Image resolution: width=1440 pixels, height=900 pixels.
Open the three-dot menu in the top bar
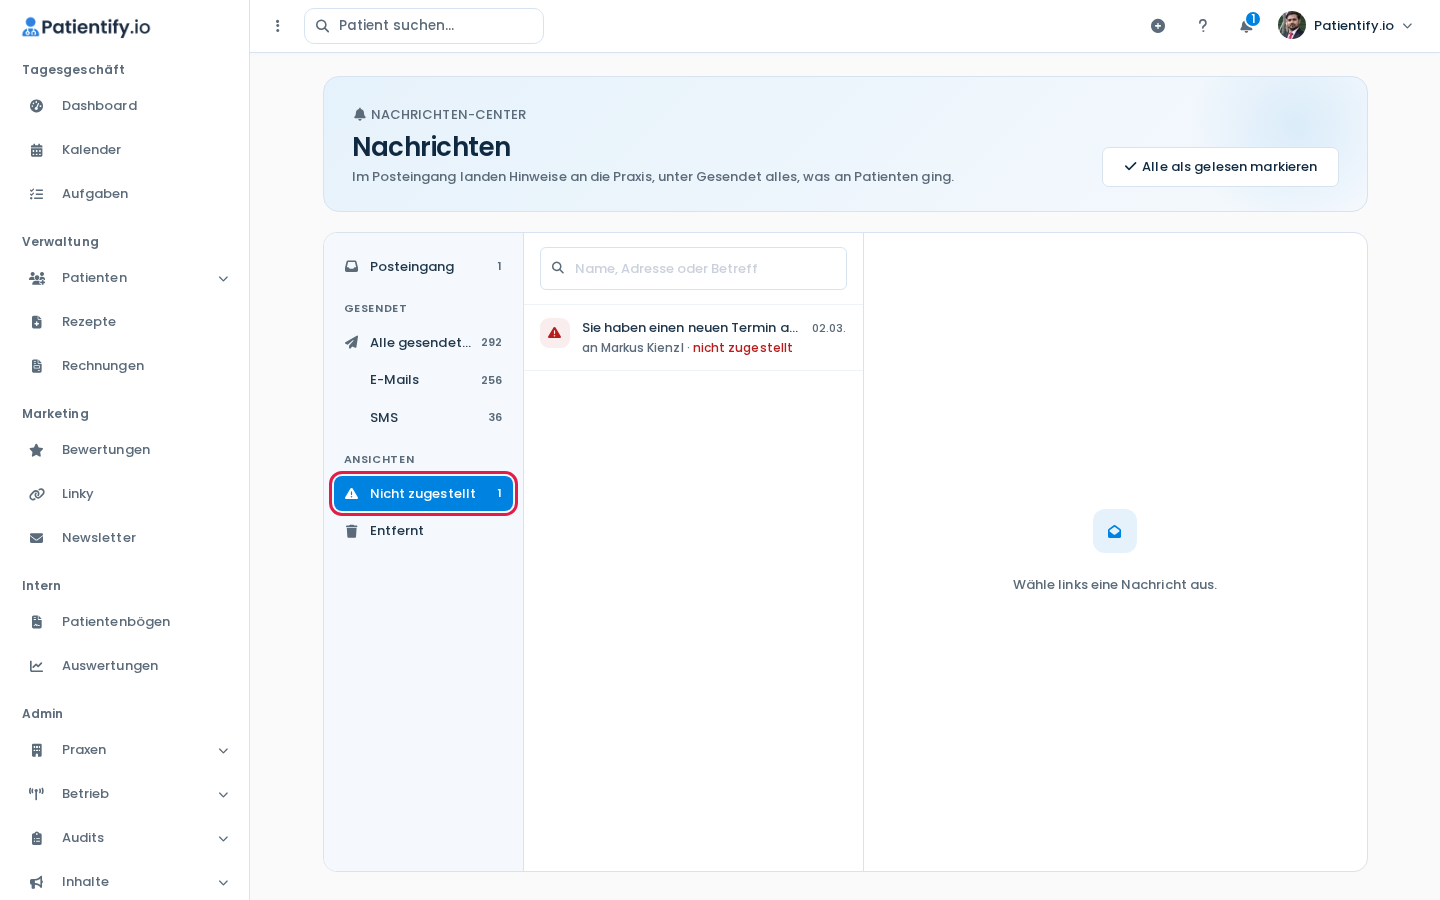click(278, 26)
